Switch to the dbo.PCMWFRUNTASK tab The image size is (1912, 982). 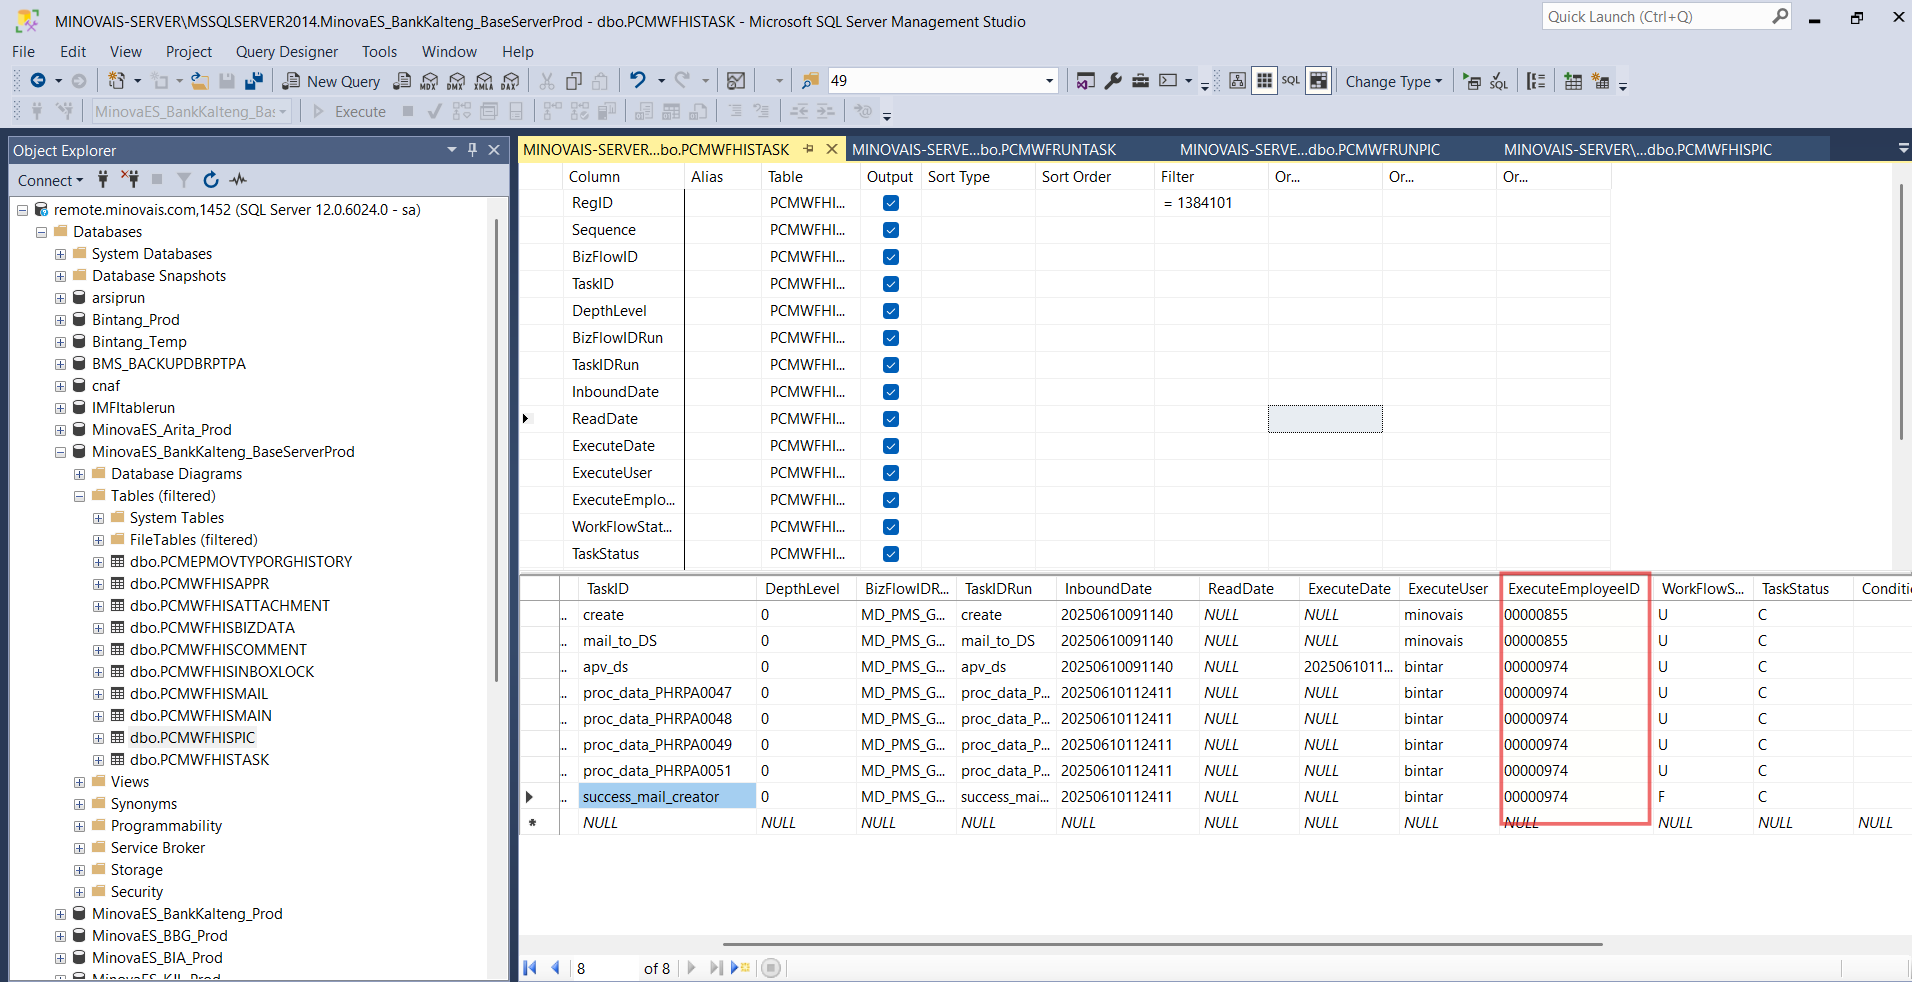[x=984, y=149]
